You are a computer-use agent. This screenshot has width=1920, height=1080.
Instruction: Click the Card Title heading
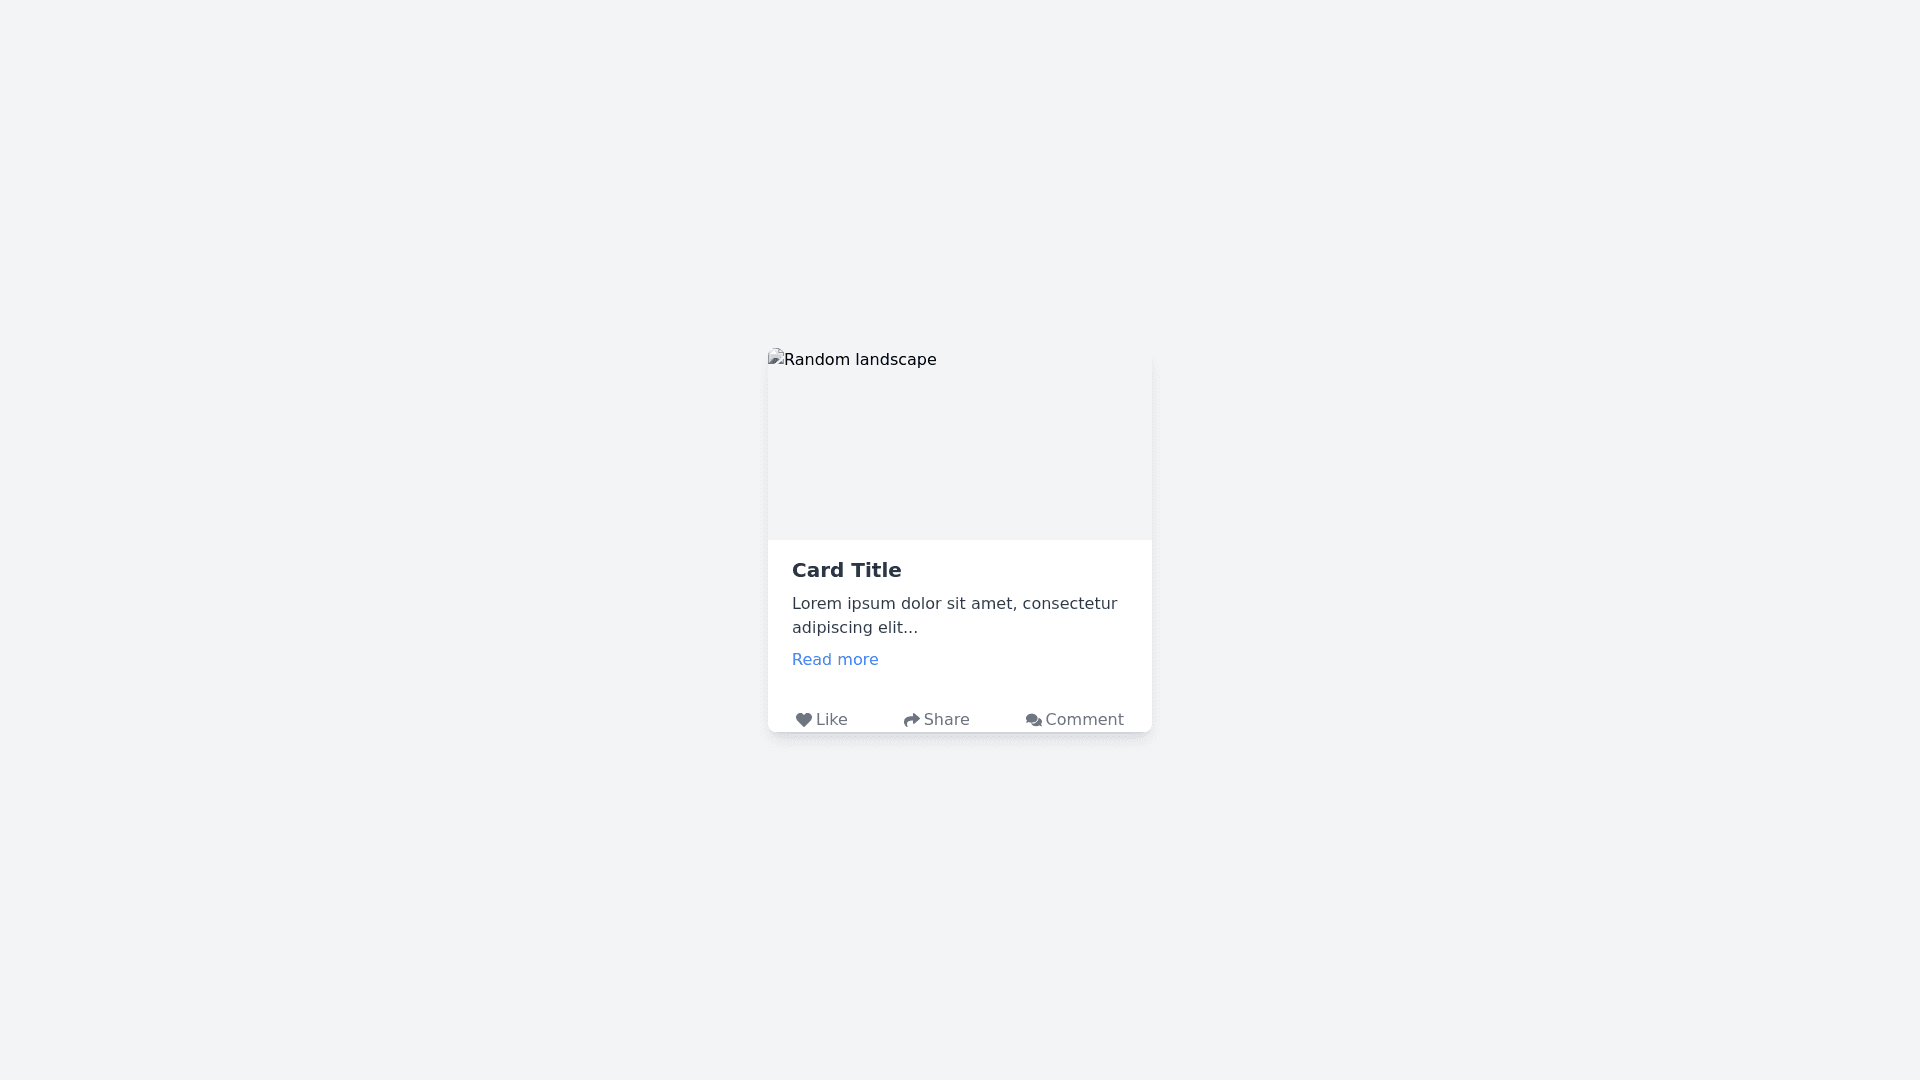pos(846,570)
